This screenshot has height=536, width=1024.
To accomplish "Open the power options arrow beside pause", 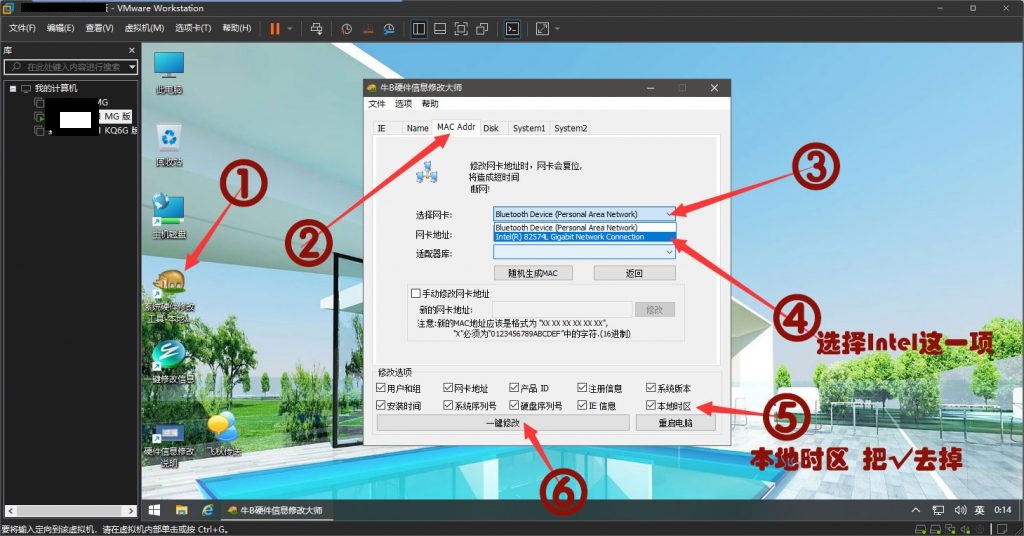I will (x=290, y=29).
